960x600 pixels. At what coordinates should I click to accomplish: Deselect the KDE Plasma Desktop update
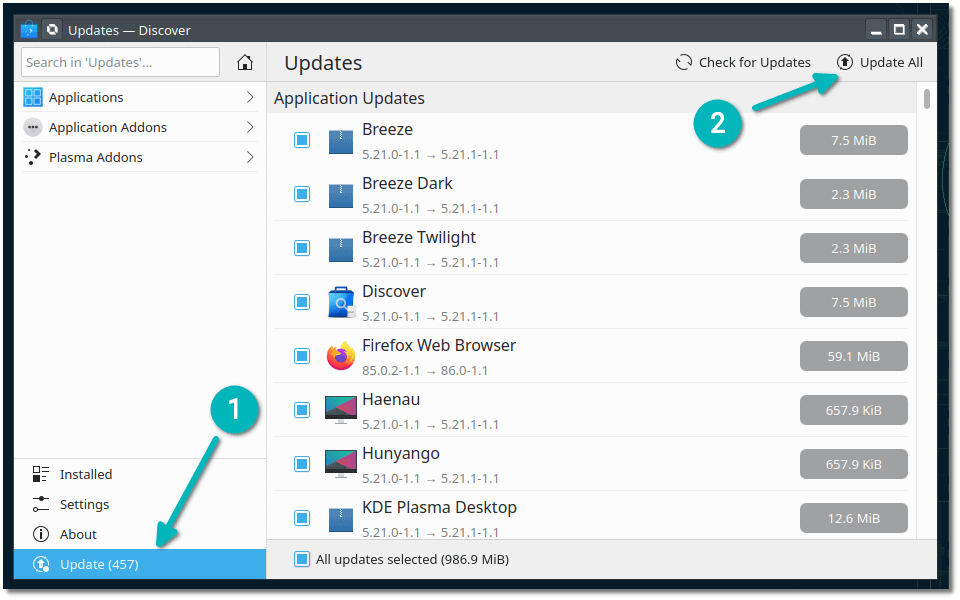coord(302,517)
